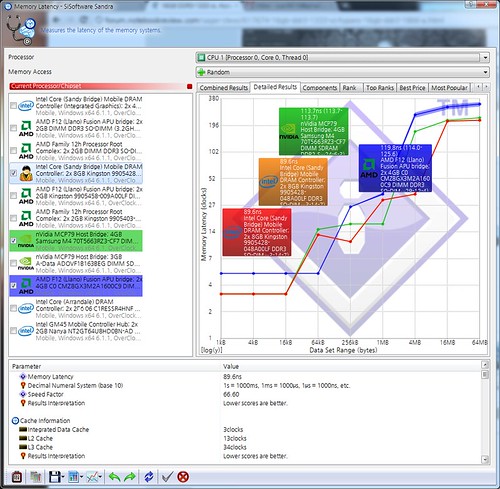This screenshot has width=500, height=489.
Task: Select the L3 Cache row
Action: pos(245,447)
